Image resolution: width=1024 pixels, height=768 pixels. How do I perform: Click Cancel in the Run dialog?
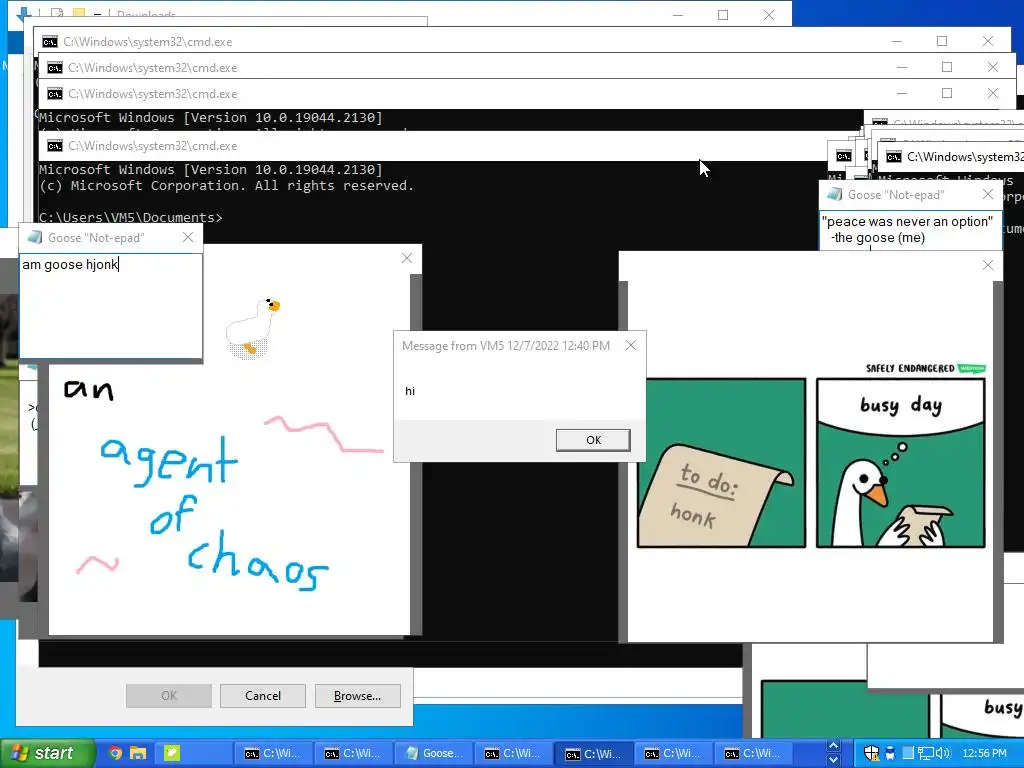[263, 696]
